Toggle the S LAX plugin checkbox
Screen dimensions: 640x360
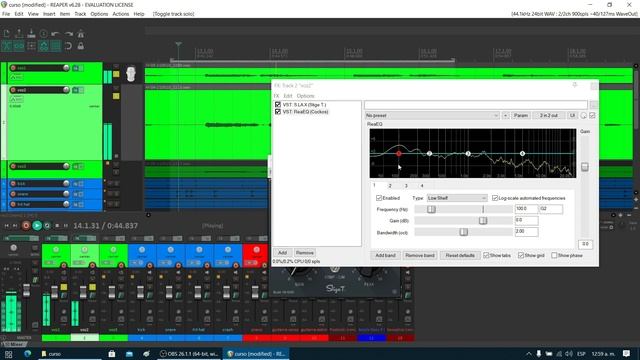pyautogui.click(x=278, y=104)
